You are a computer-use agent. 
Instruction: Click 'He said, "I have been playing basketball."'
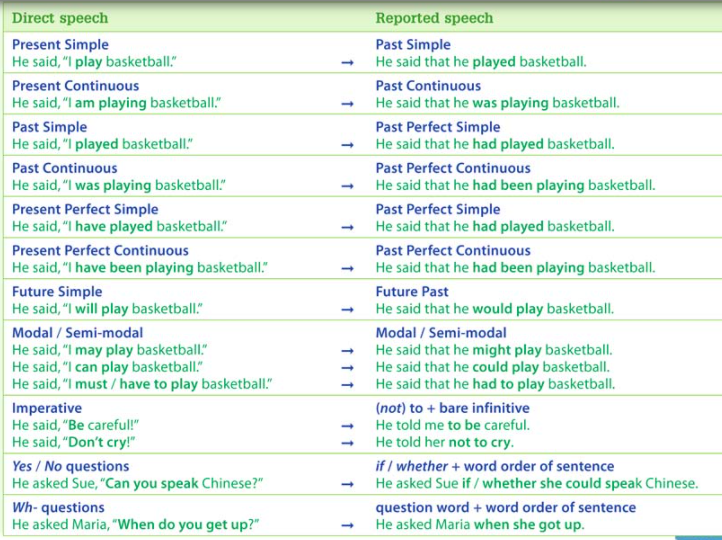coord(140,267)
